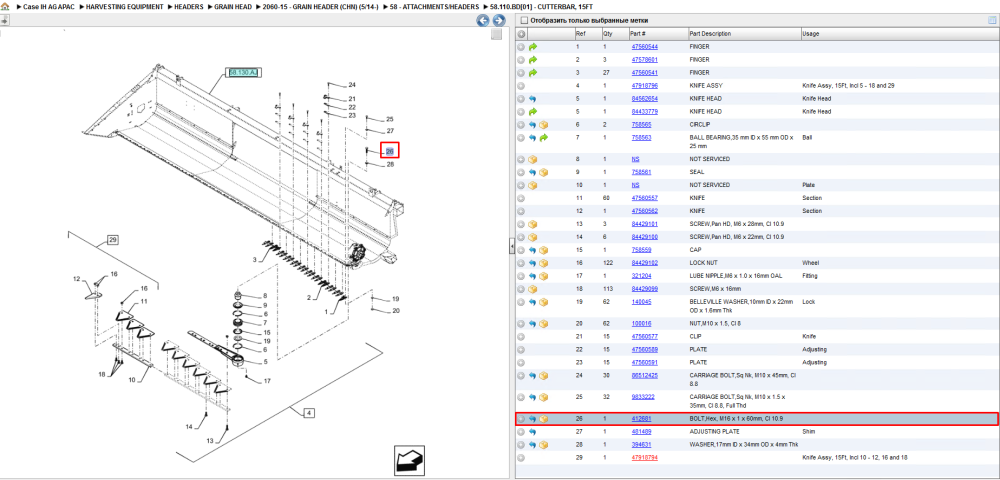This screenshot has height=480, width=1000.
Task: Click the round add icon for KNIFE ASSY 47918796
Action: pyautogui.click(x=521, y=85)
